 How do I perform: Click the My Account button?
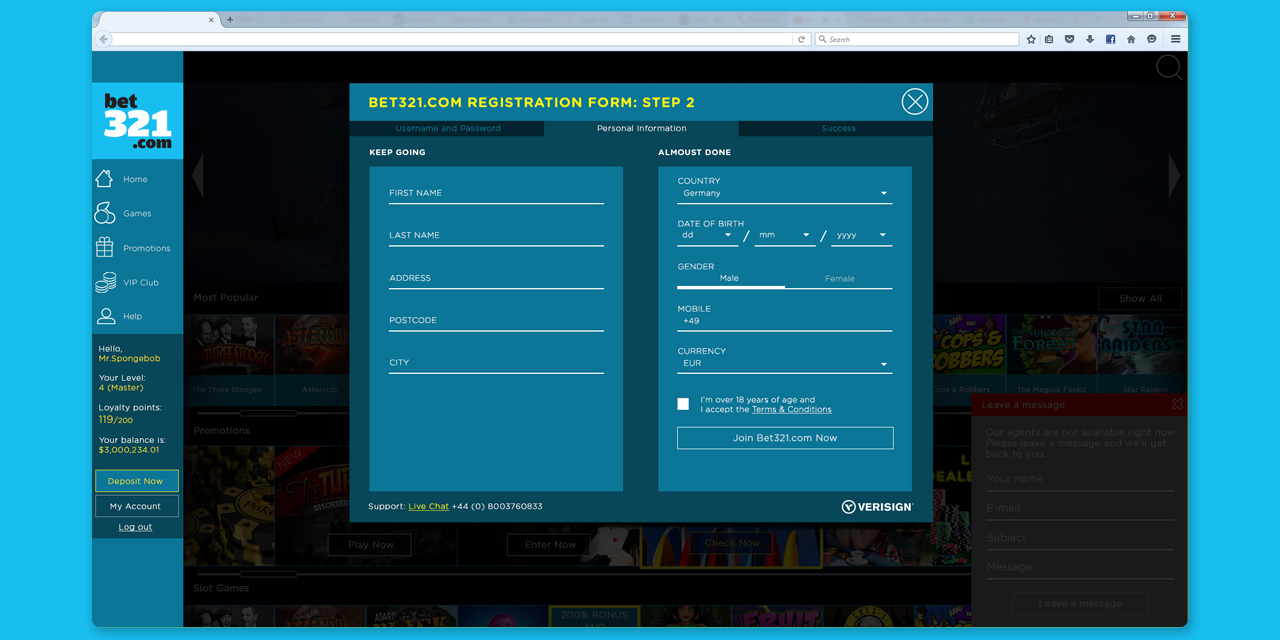(x=136, y=506)
